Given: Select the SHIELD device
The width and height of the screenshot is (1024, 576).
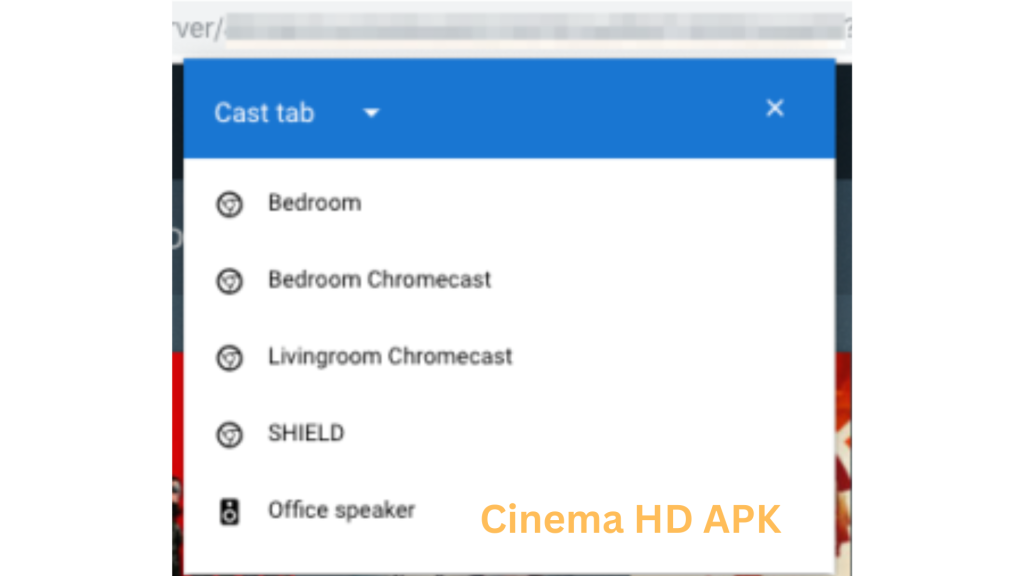Looking at the screenshot, I should [509, 434].
